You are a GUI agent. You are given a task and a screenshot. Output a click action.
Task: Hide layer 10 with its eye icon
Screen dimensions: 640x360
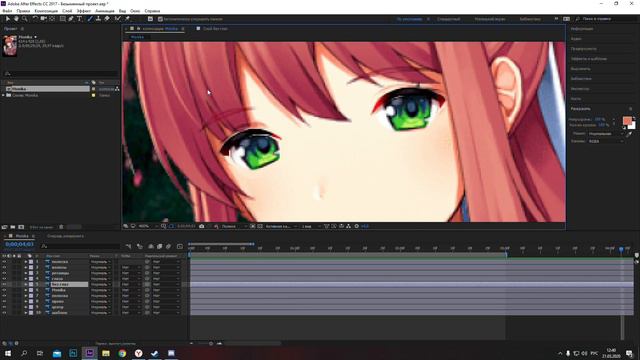tap(4, 313)
